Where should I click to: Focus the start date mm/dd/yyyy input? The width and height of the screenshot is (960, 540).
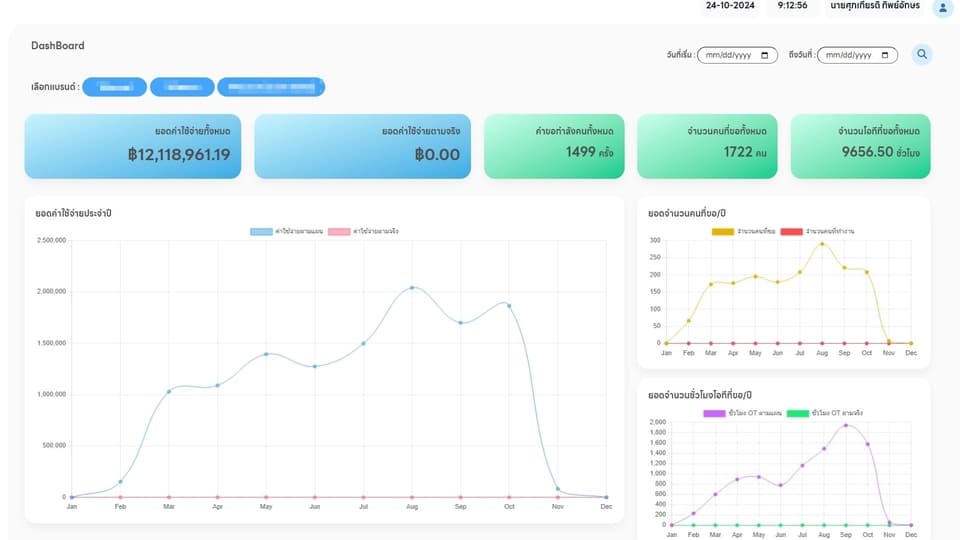(737, 55)
